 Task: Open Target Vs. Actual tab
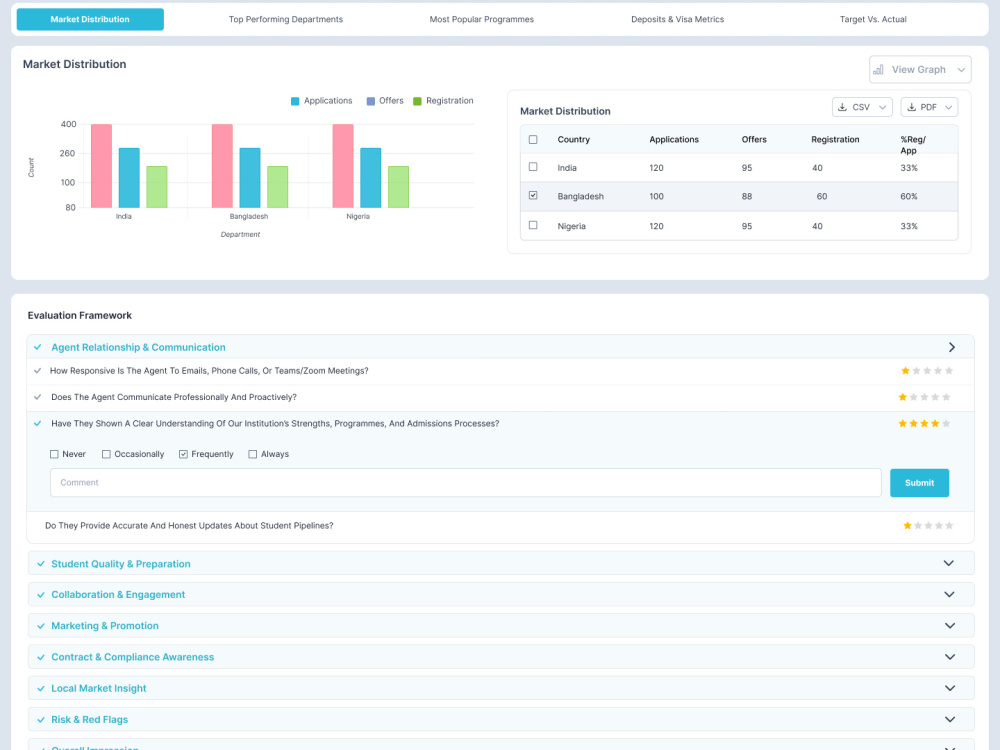873,19
